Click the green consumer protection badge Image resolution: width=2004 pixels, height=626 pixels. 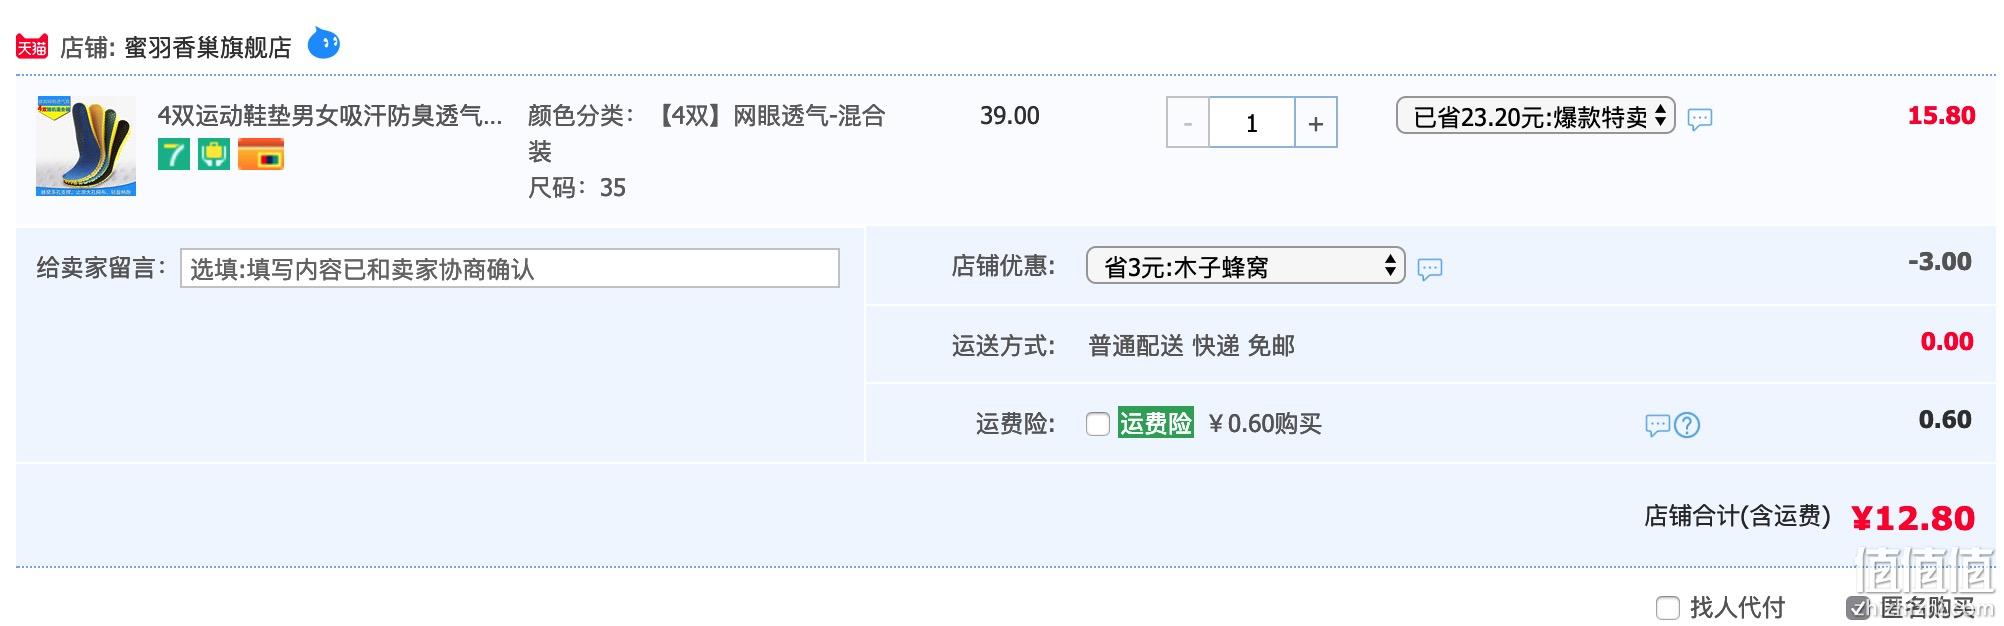tap(214, 154)
